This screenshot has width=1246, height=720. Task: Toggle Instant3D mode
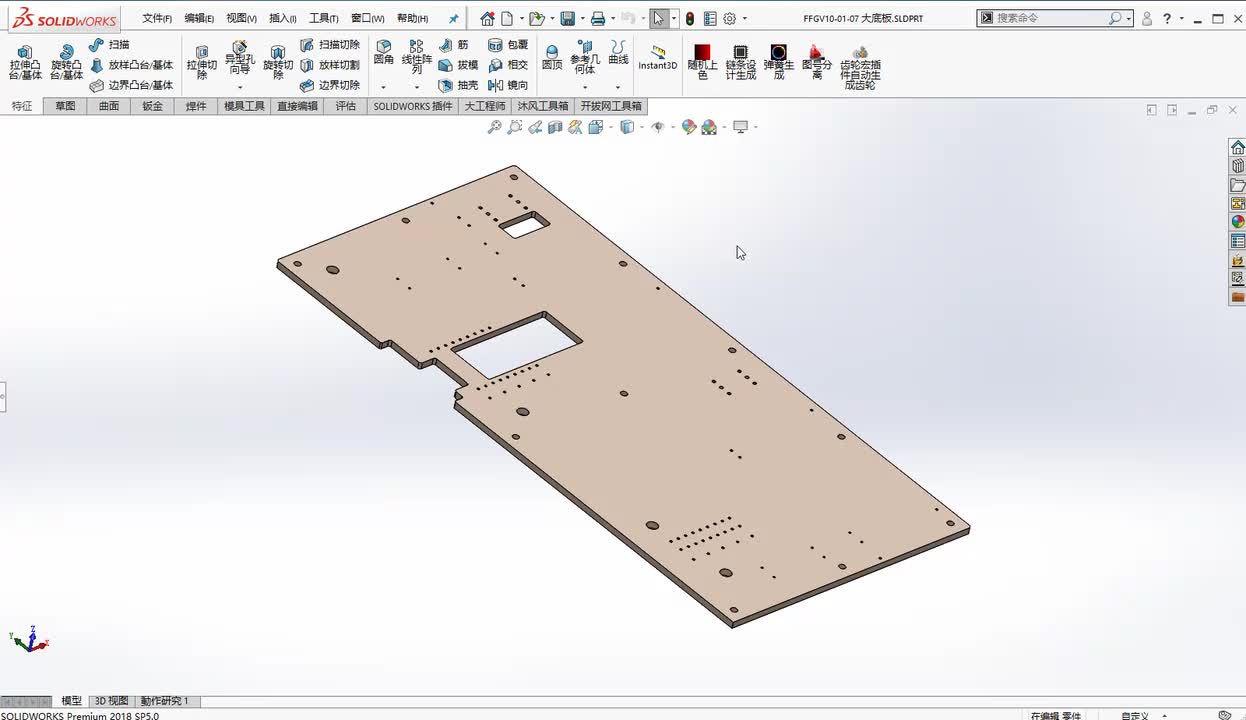click(658, 58)
